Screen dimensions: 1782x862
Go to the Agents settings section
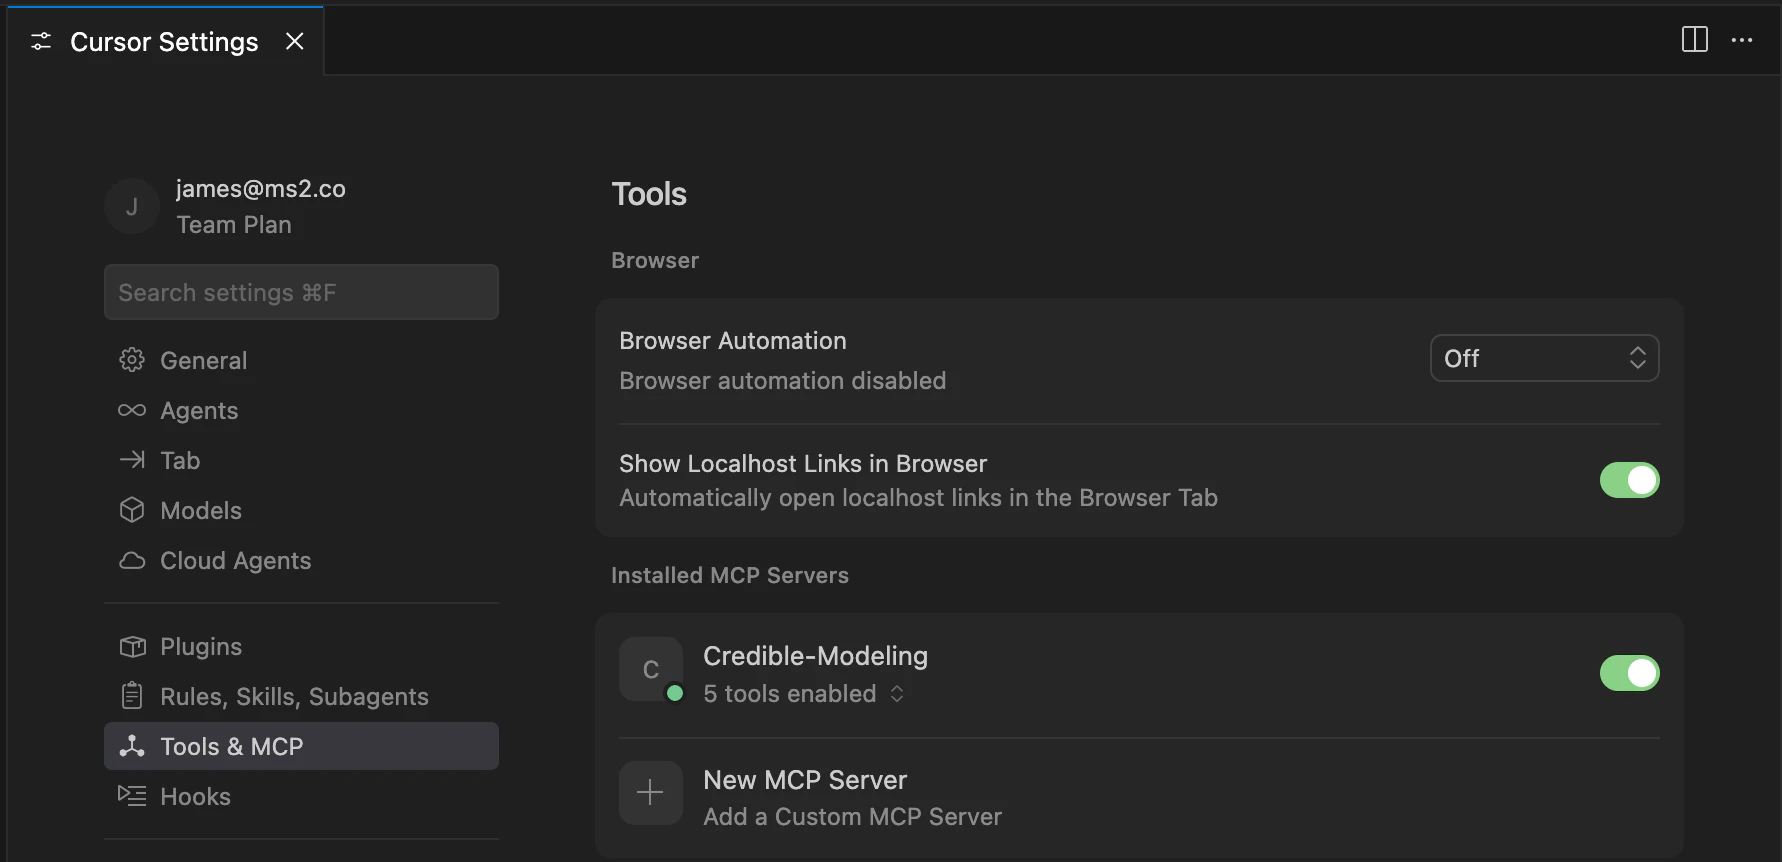point(301,410)
